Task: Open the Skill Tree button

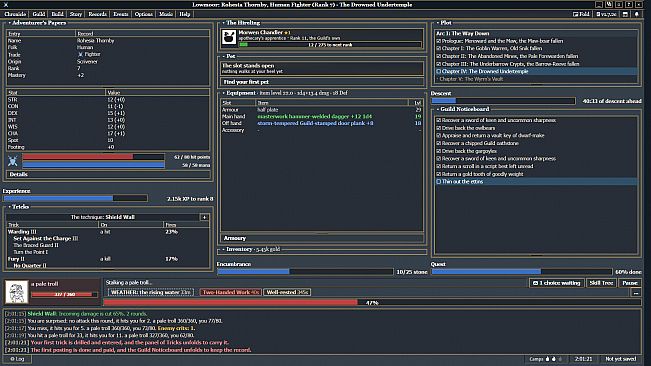Action: 601,283
